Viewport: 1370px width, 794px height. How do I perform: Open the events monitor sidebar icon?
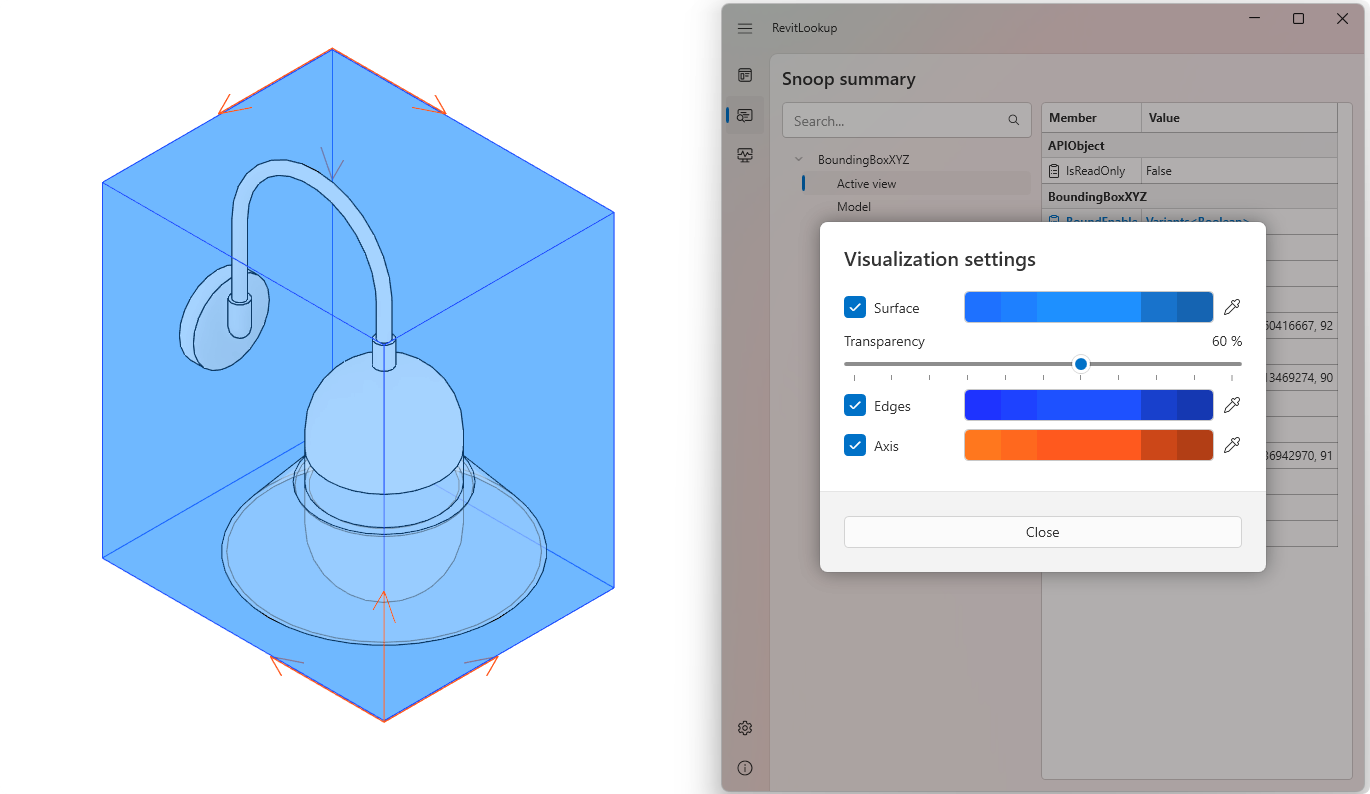pos(745,155)
